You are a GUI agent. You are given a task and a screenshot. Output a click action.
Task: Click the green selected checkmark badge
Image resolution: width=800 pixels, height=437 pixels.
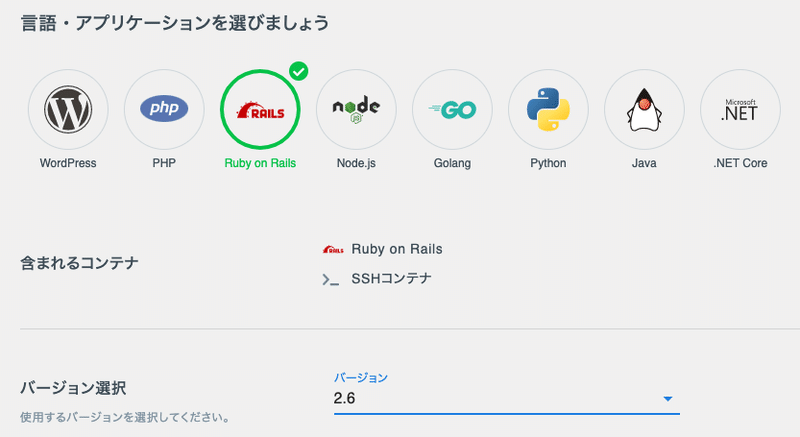click(x=298, y=72)
